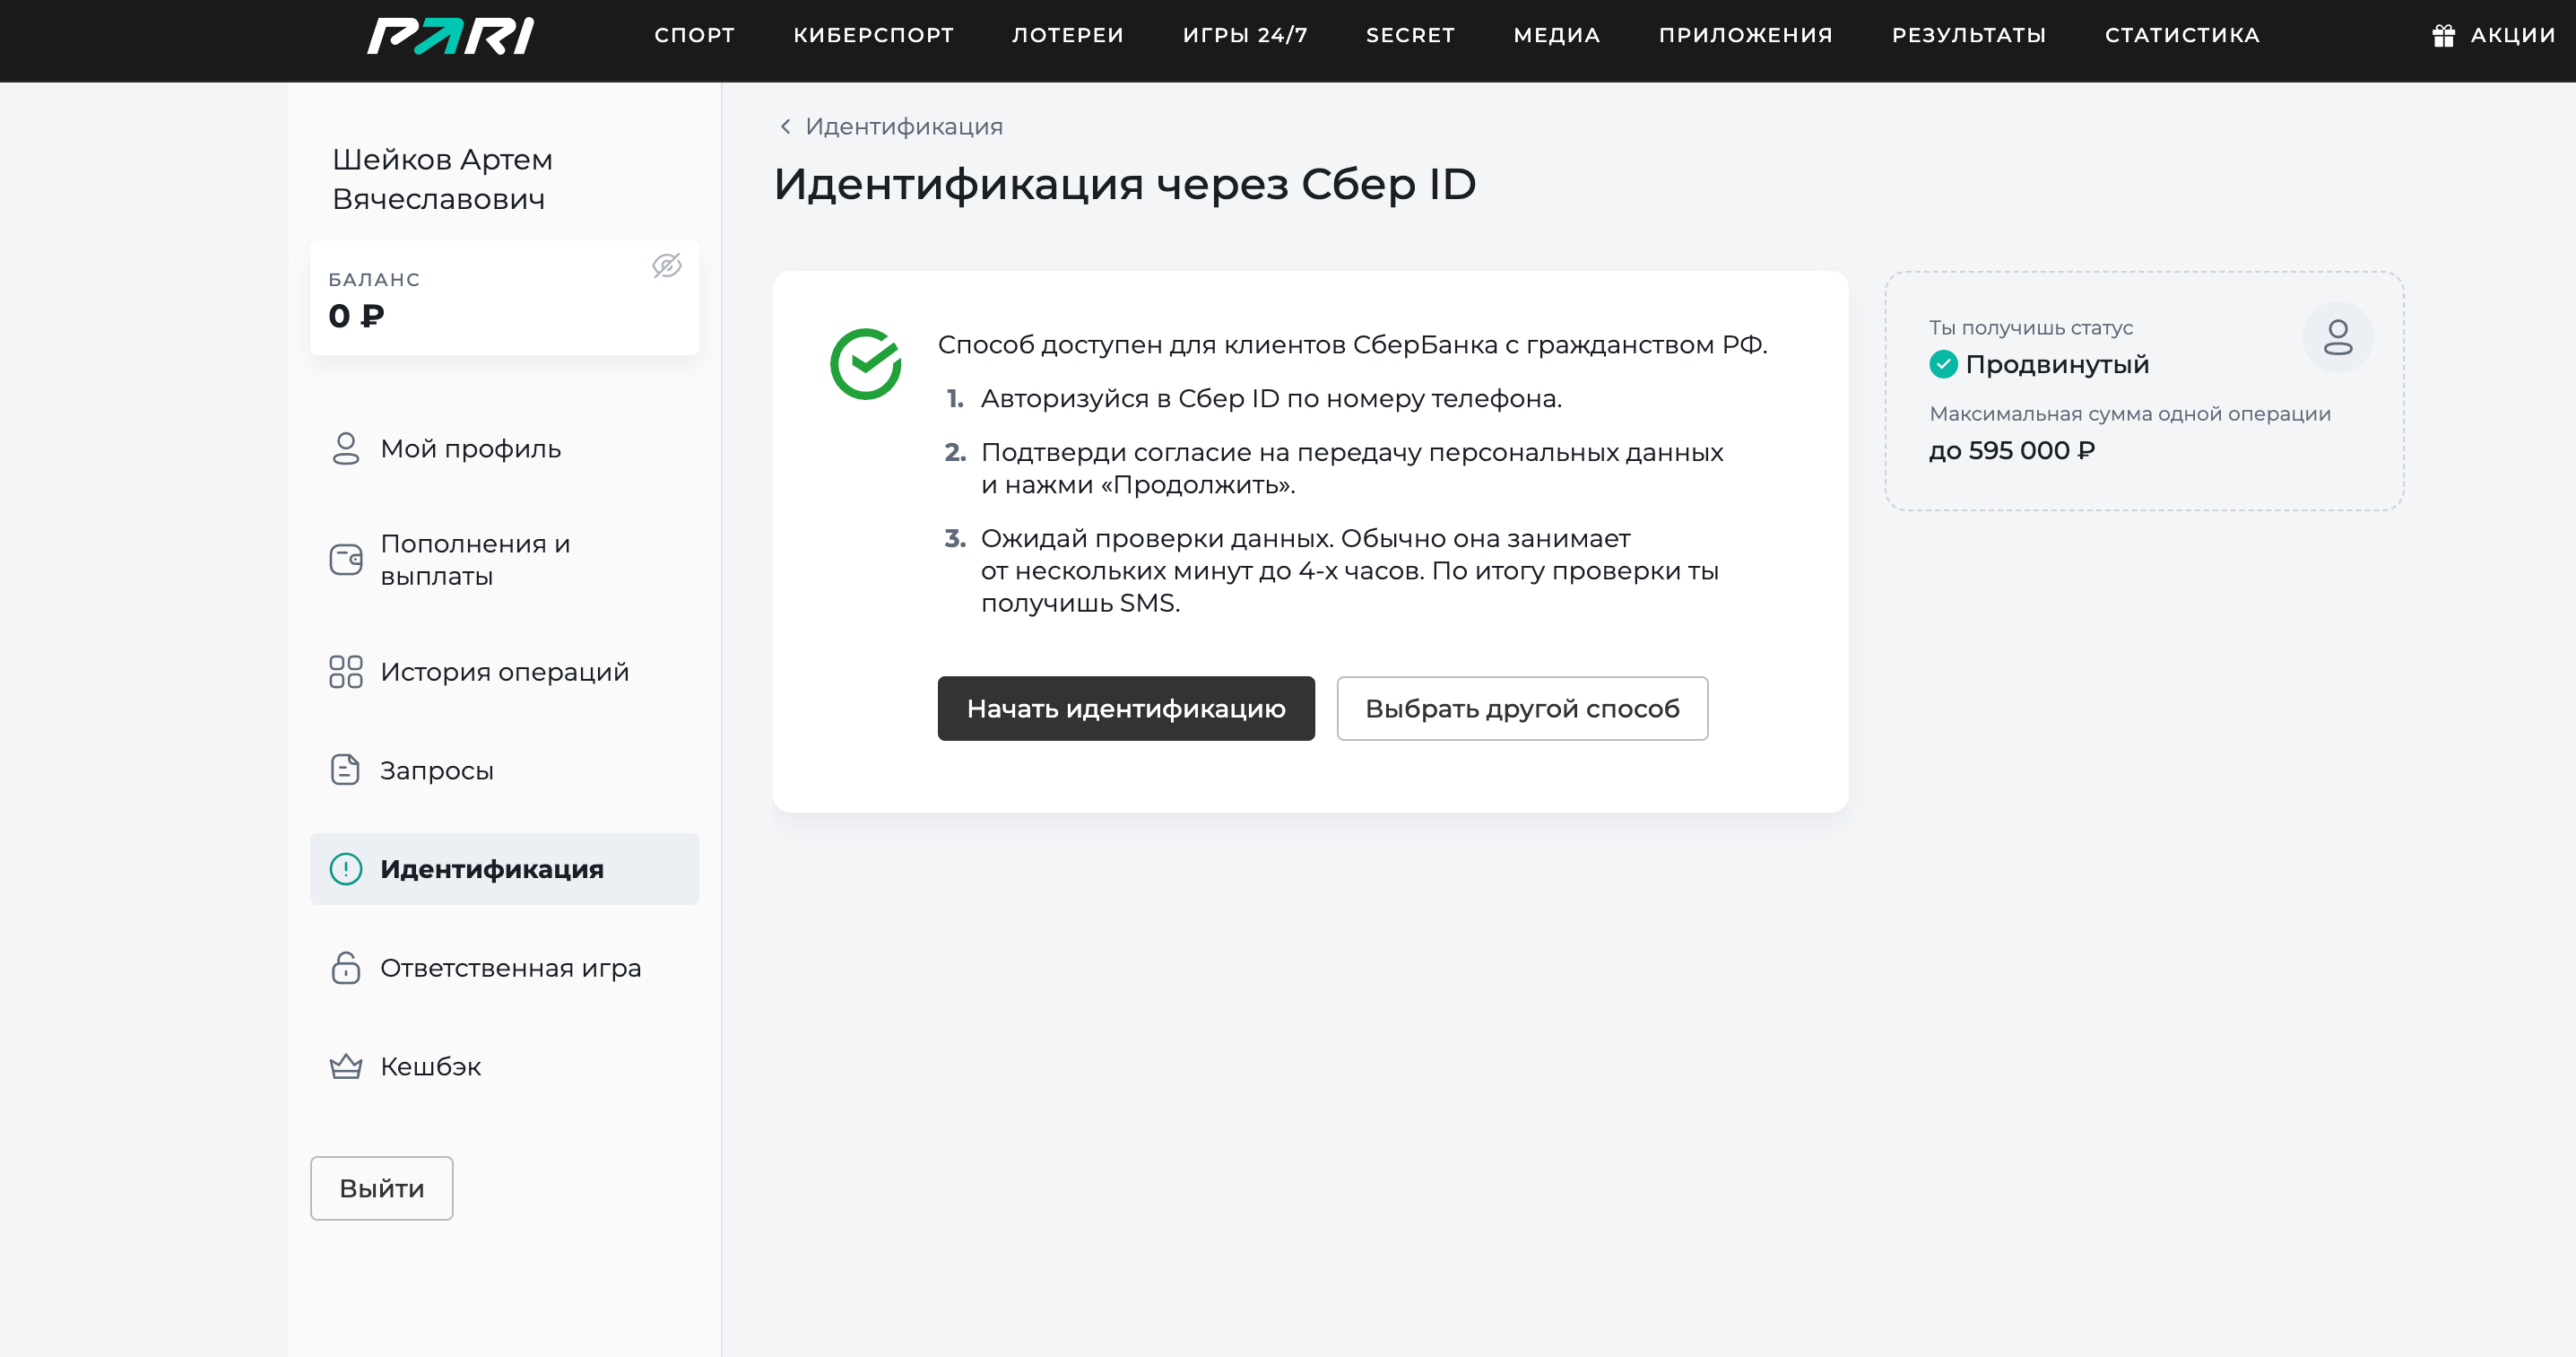The image size is (2576, 1357).
Task: Click Выбрать другой способ button
Action: [1521, 709]
